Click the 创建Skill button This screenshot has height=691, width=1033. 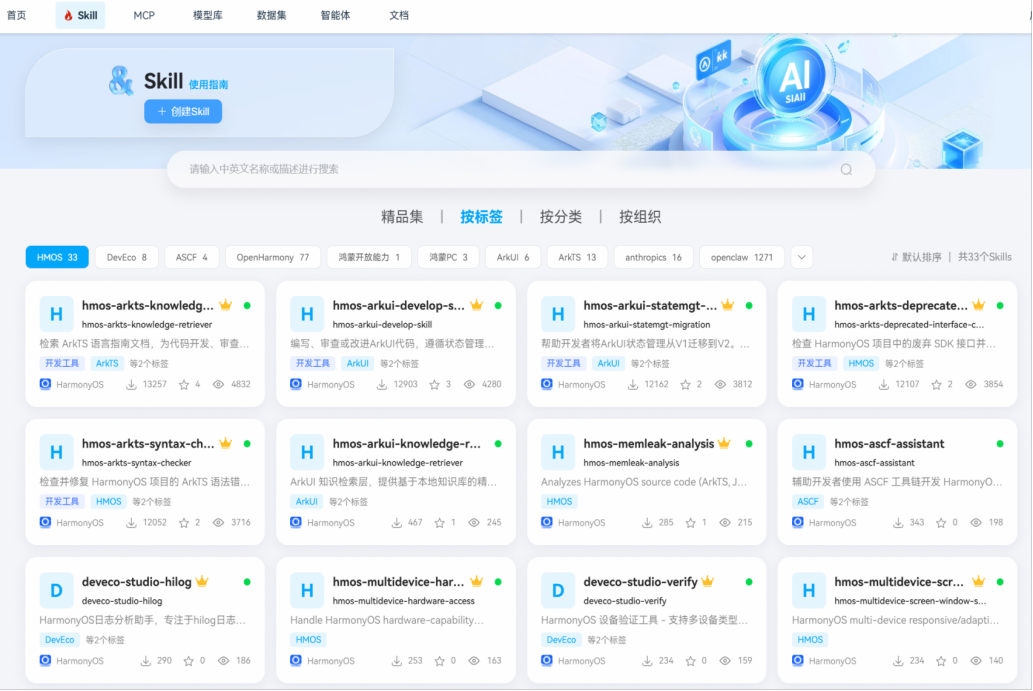point(183,111)
